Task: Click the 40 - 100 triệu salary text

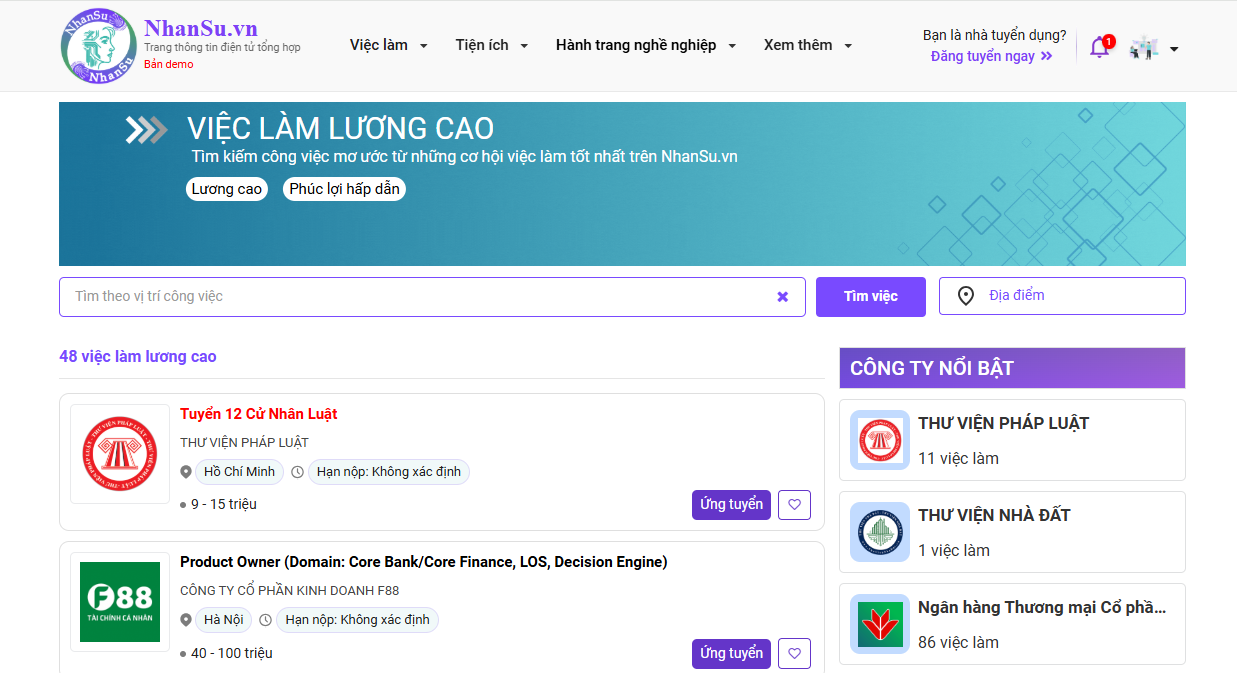Action: point(232,653)
